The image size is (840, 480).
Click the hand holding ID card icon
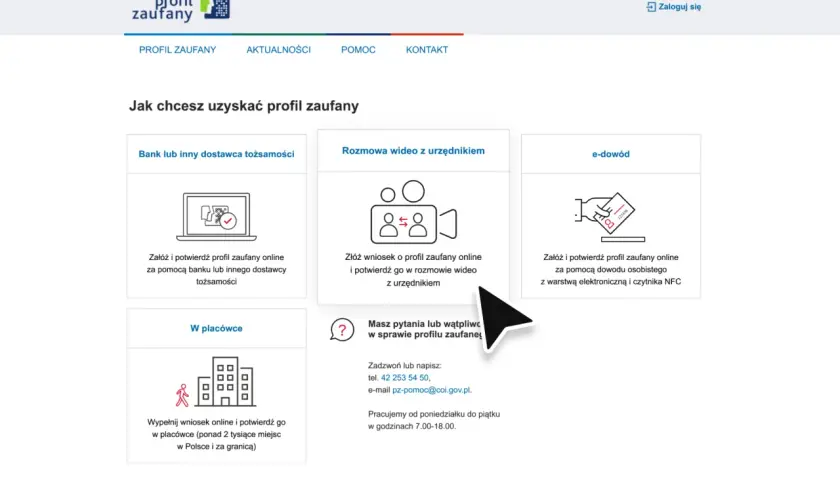tap(610, 217)
